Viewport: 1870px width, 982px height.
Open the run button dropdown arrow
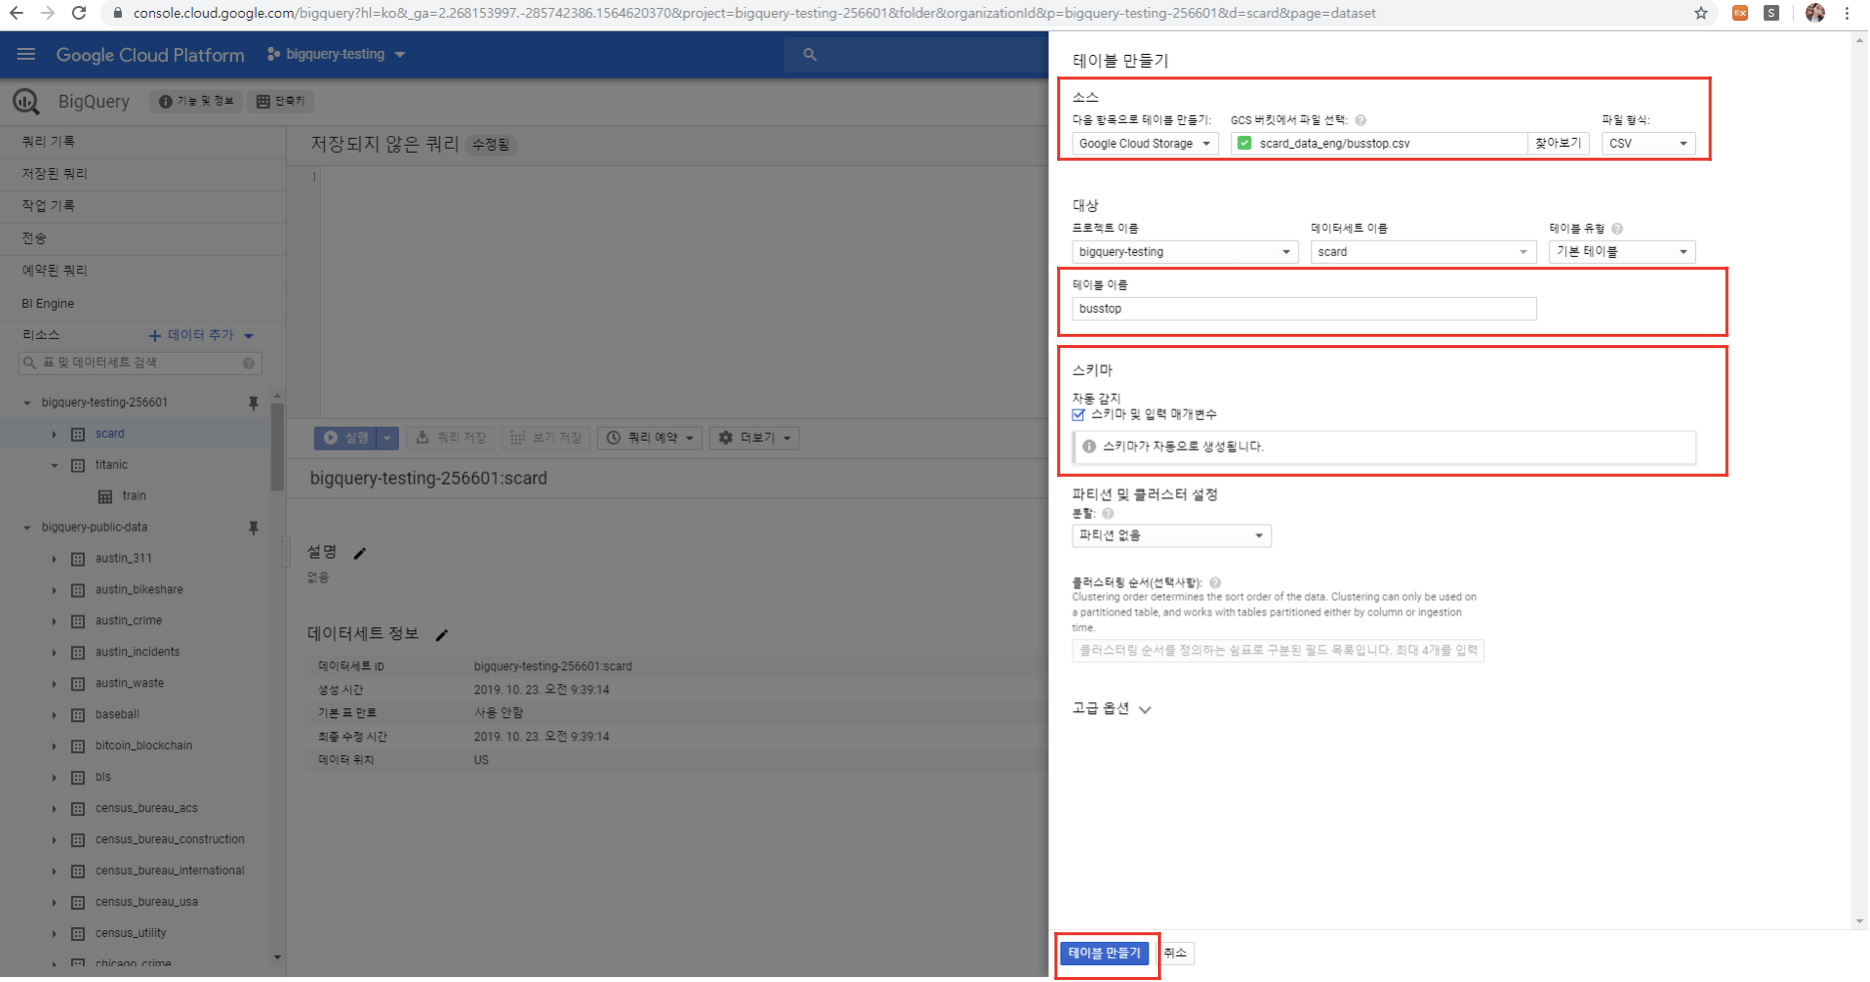tap(387, 438)
